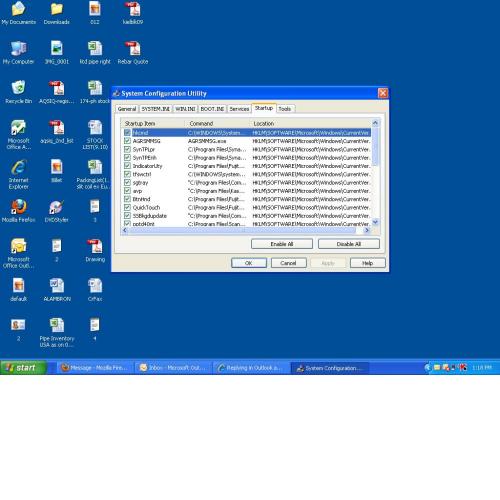This screenshot has width=500, height=500.
Task: Click the list's scroll up arrow
Action: coord(375,123)
